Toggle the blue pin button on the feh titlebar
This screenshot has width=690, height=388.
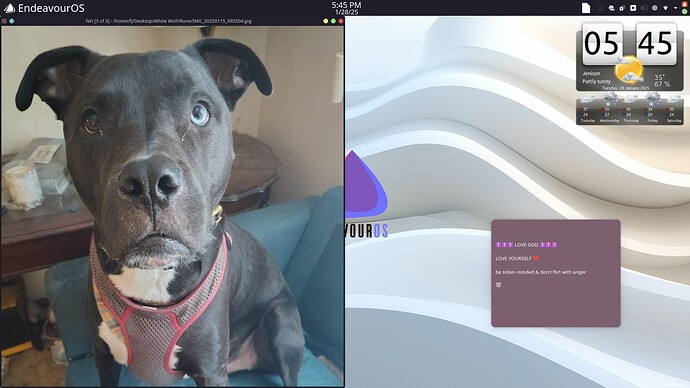[x=11, y=21]
